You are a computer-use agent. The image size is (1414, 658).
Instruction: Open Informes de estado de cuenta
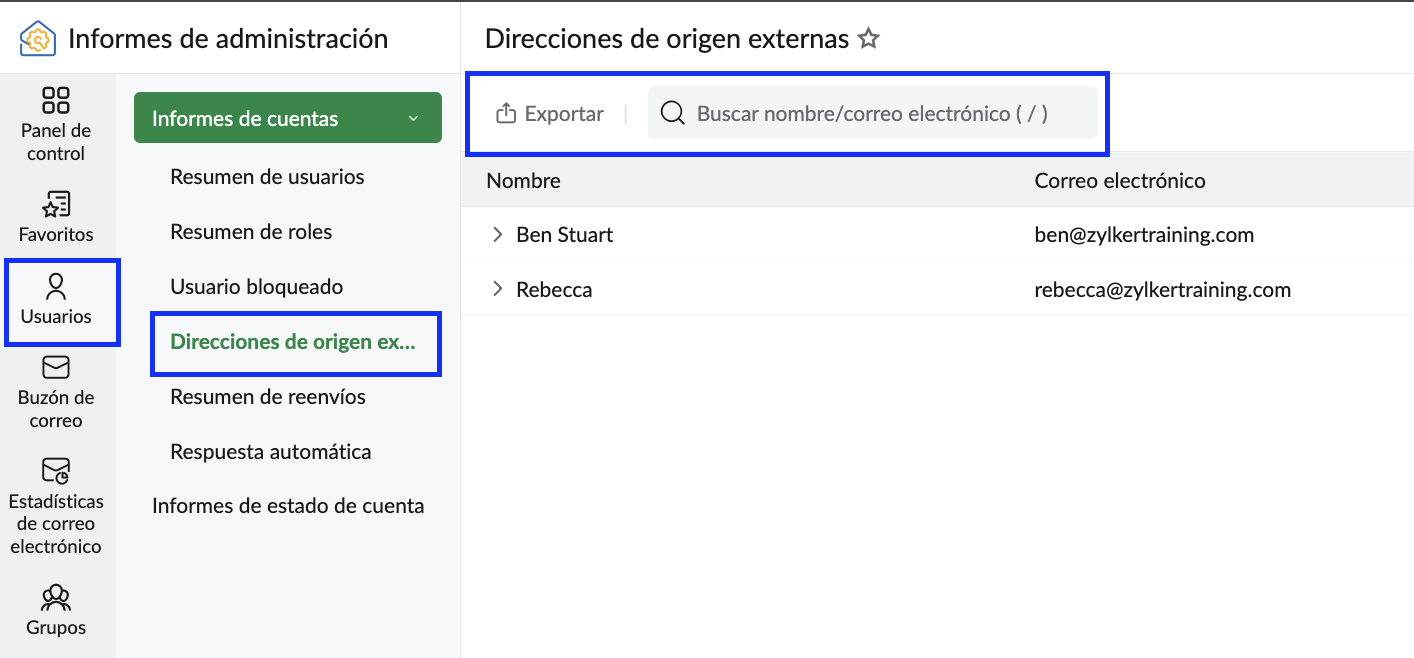288,506
